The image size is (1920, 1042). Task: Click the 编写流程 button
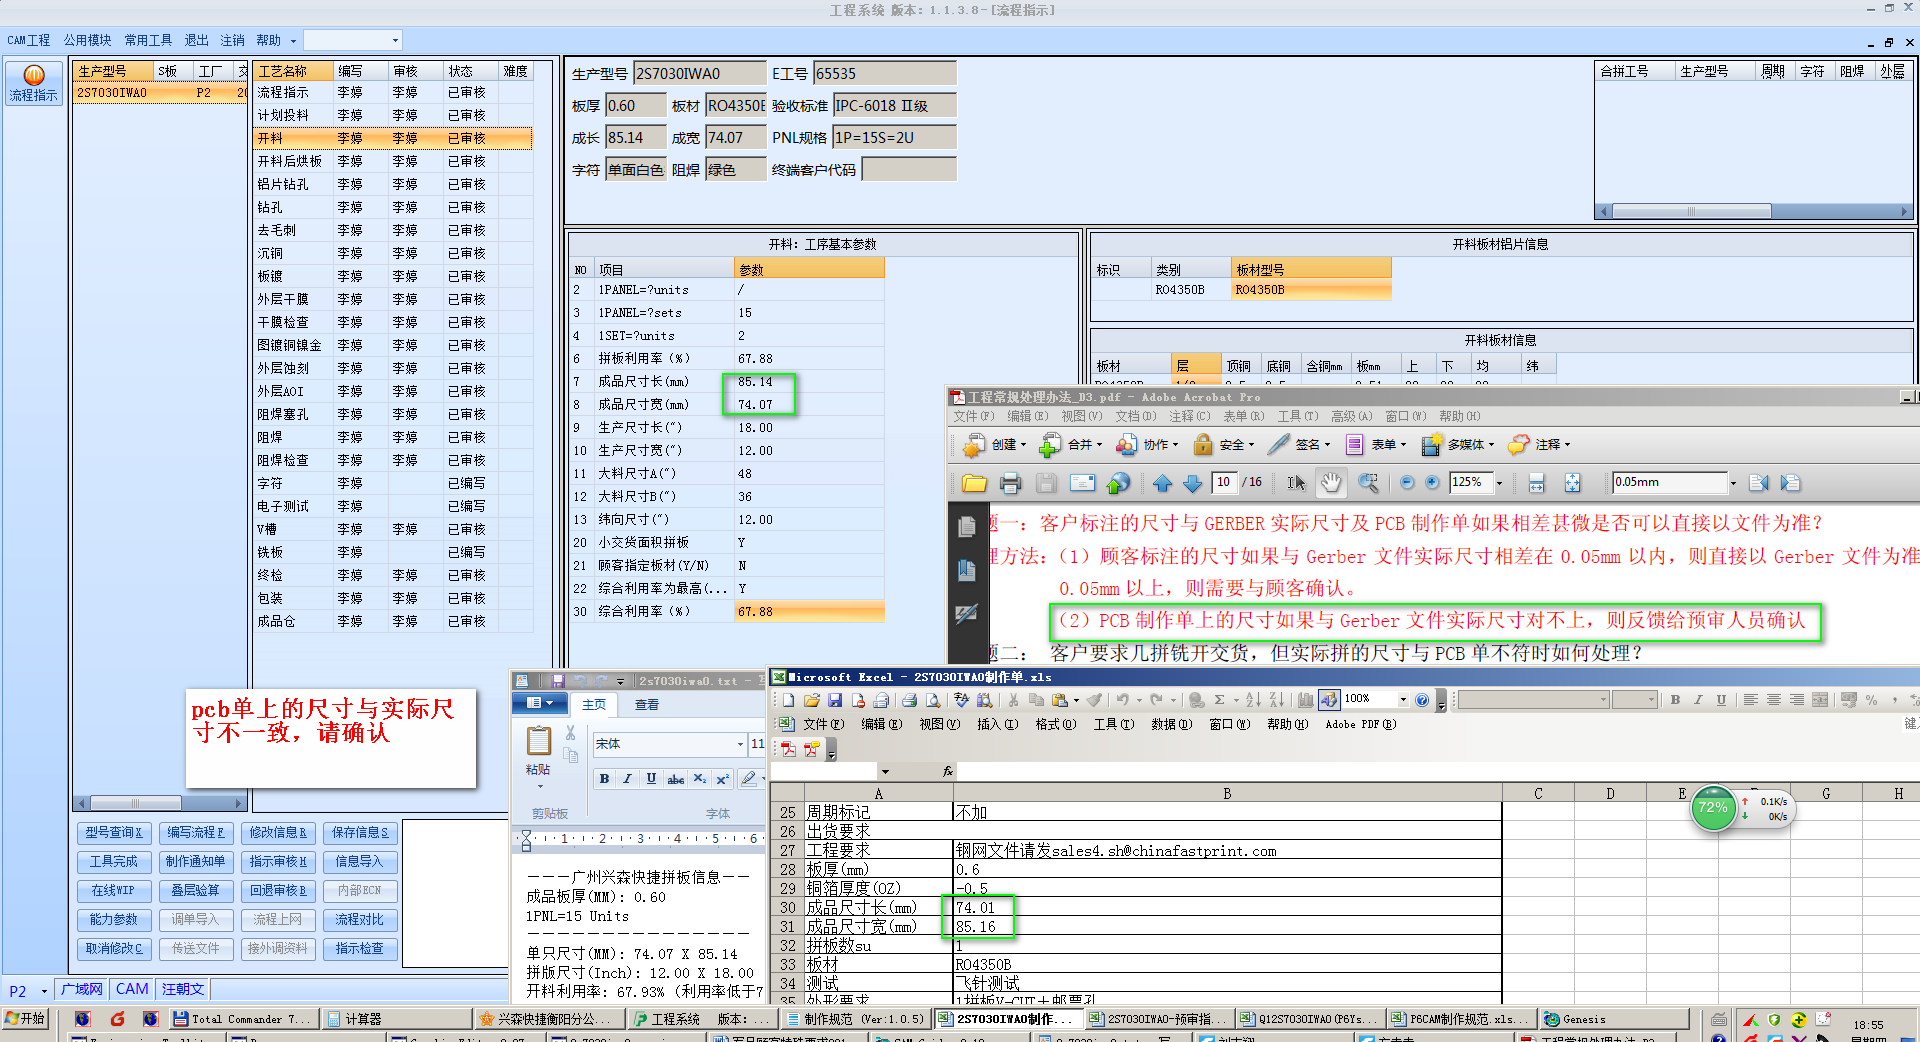click(196, 833)
